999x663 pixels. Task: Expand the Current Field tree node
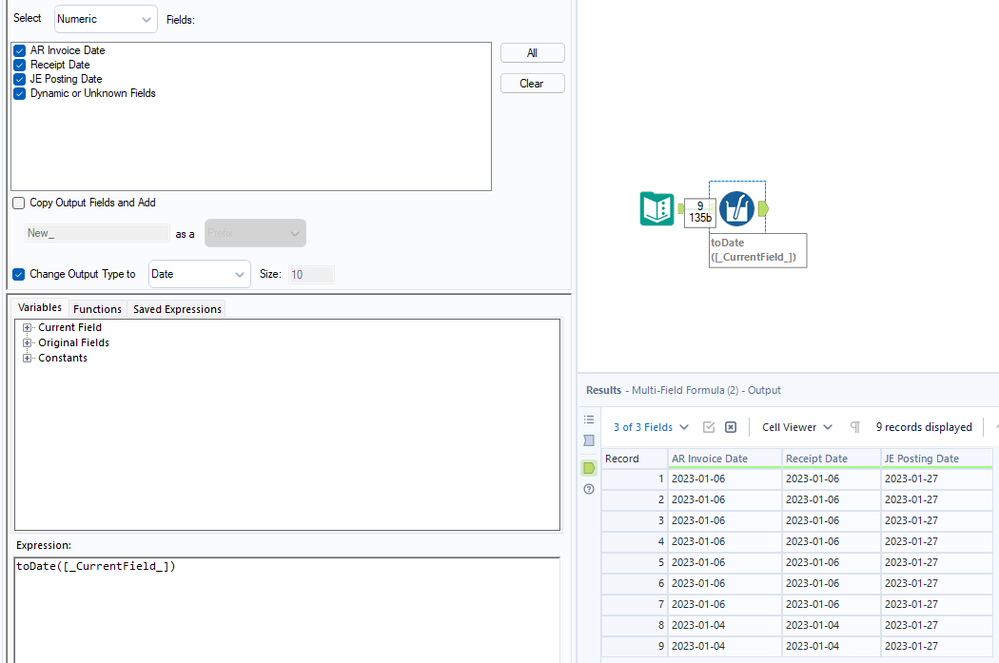[x=27, y=327]
